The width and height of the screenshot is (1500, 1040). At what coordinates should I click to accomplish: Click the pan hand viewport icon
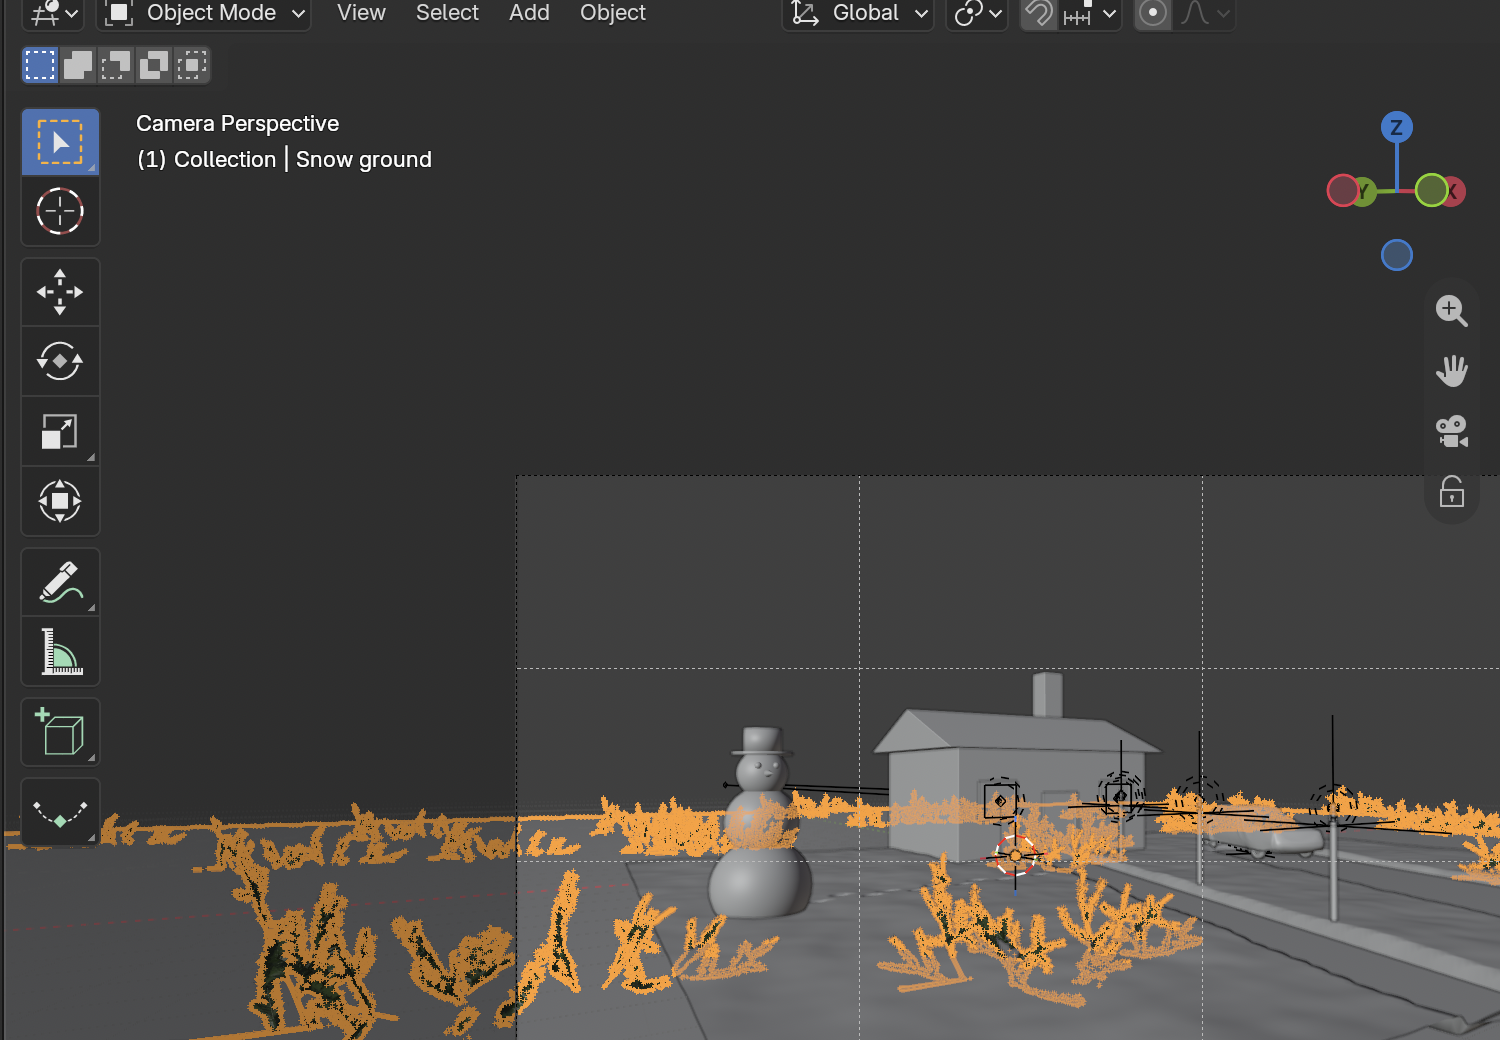(1451, 371)
